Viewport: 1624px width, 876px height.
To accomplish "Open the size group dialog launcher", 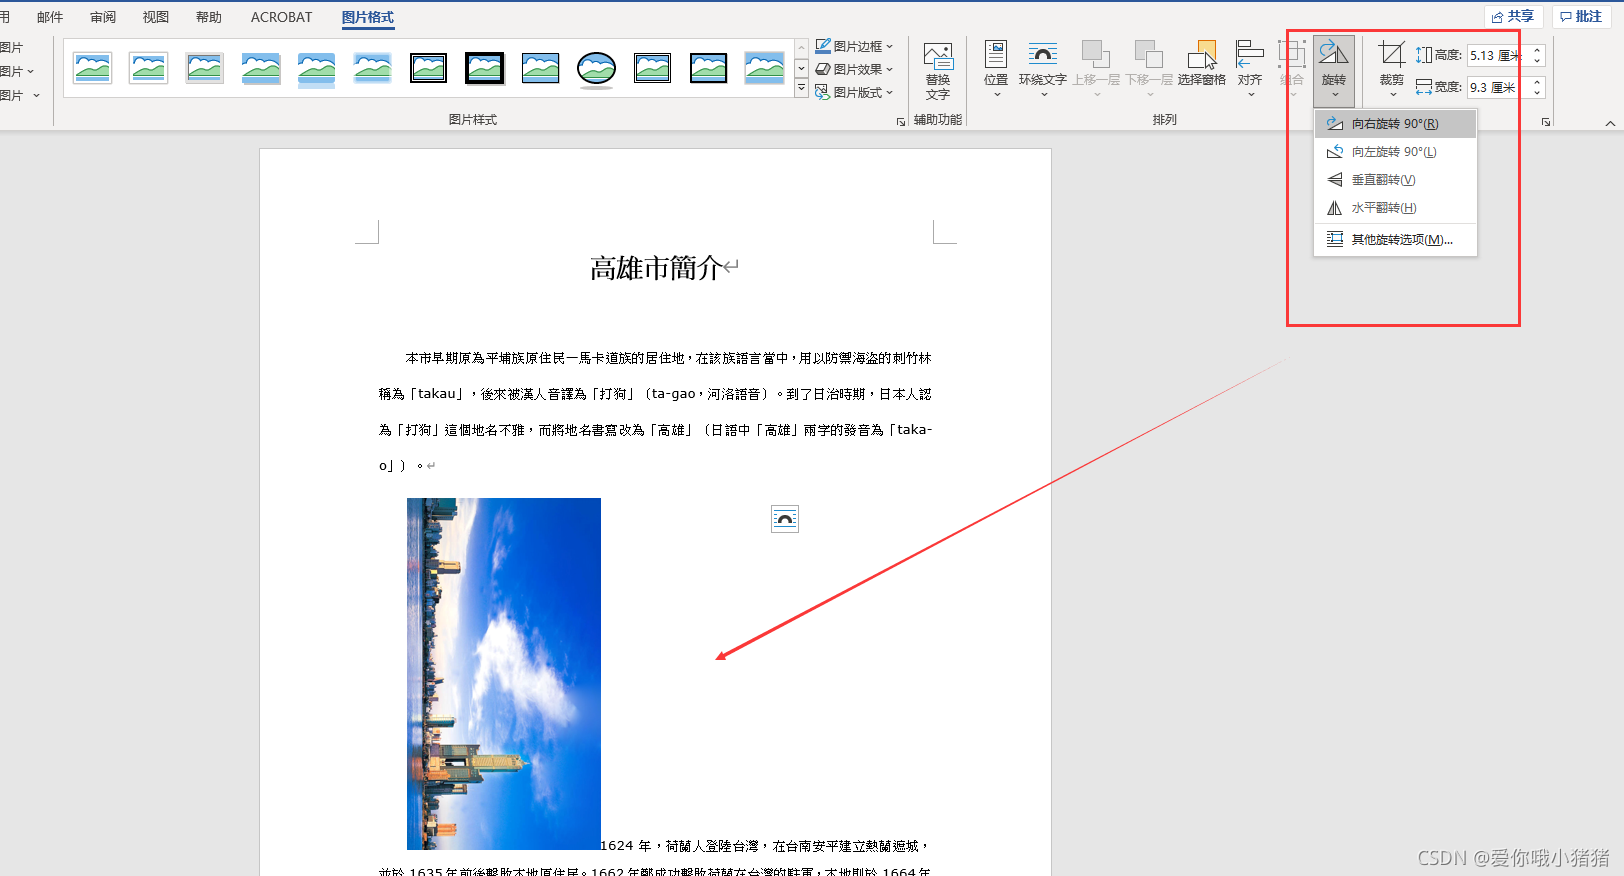I will [1545, 122].
